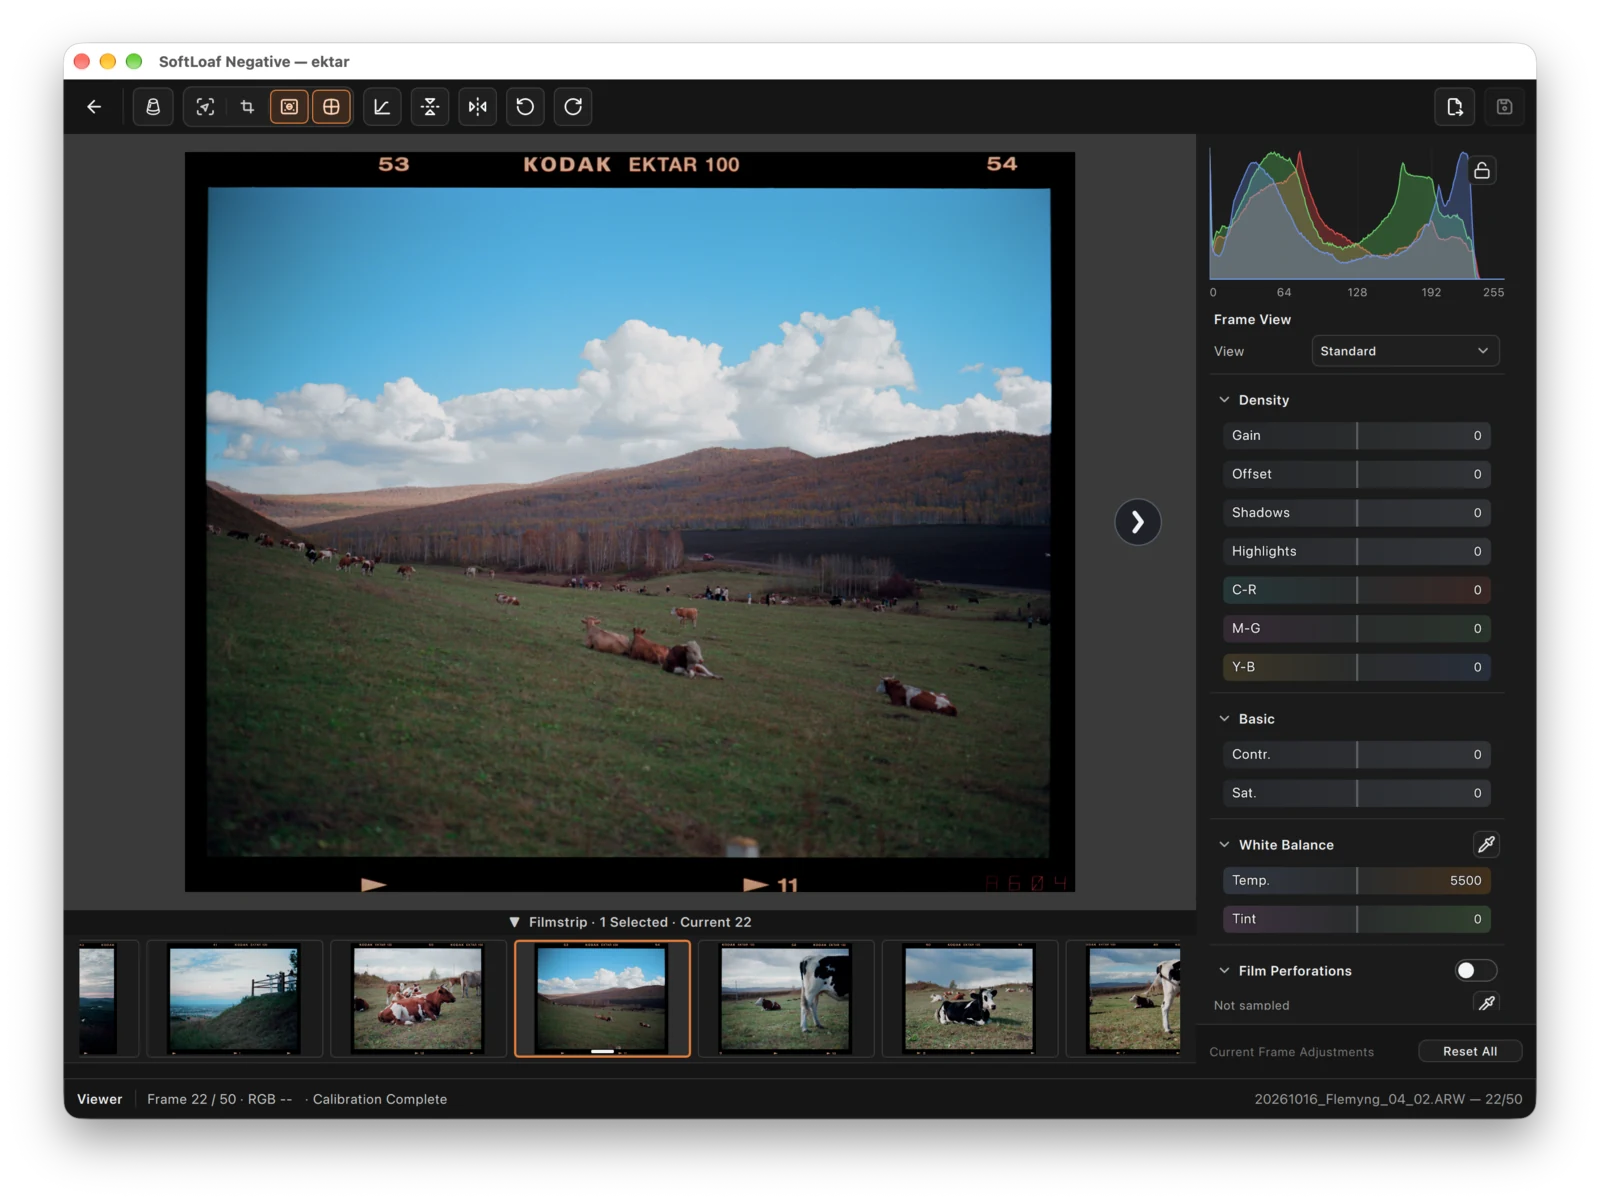The width and height of the screenshot is (1600, 1203).
Task: Pick white balance with the eyedropper
Action: coord(1487,845)
